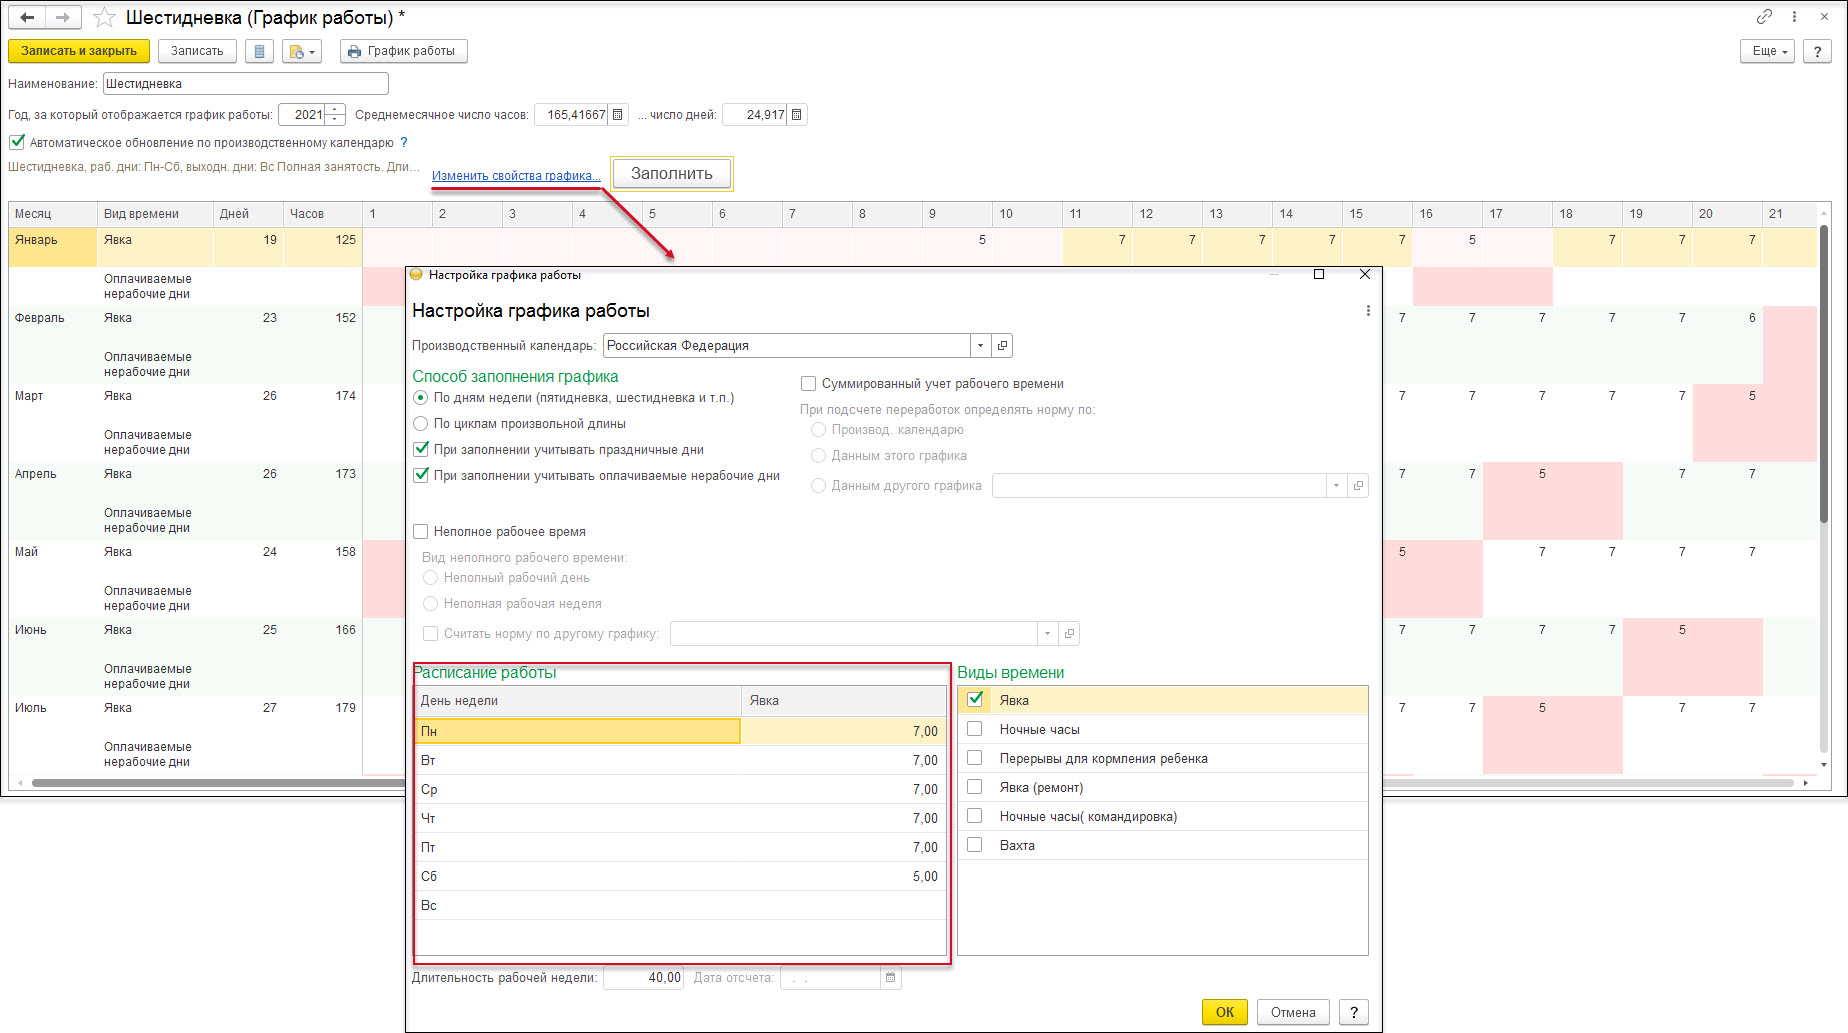Confirm dialog with OK

point(1225,1012)
